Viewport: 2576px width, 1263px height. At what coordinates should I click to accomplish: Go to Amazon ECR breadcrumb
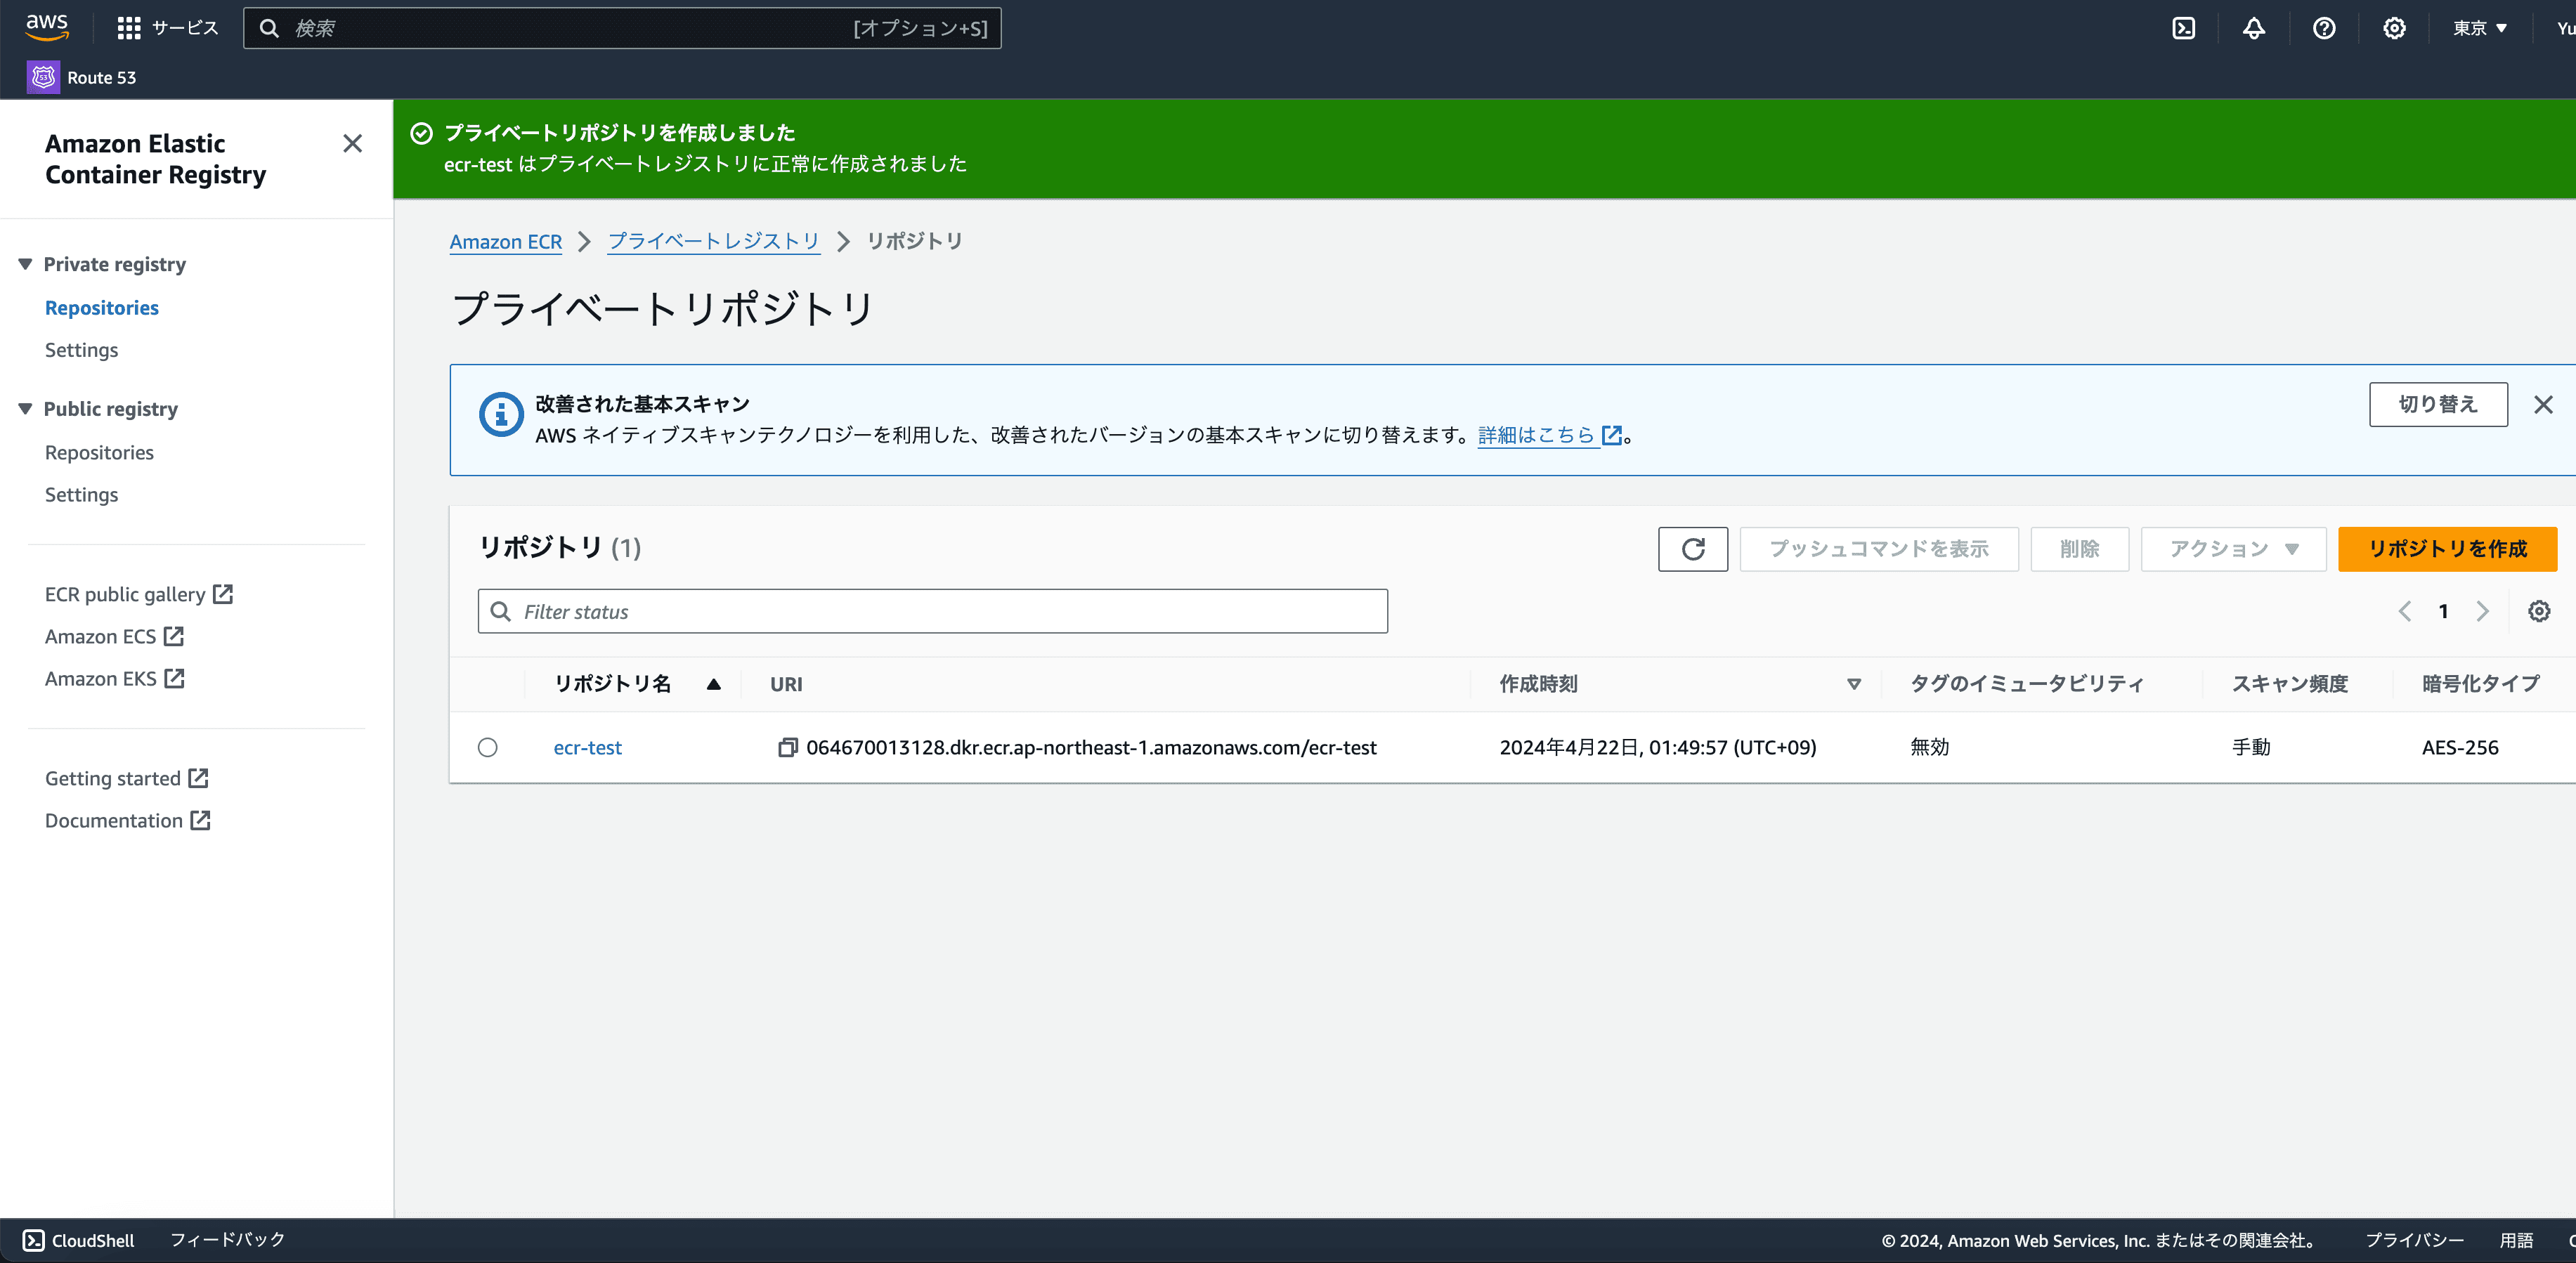point(506,241)
